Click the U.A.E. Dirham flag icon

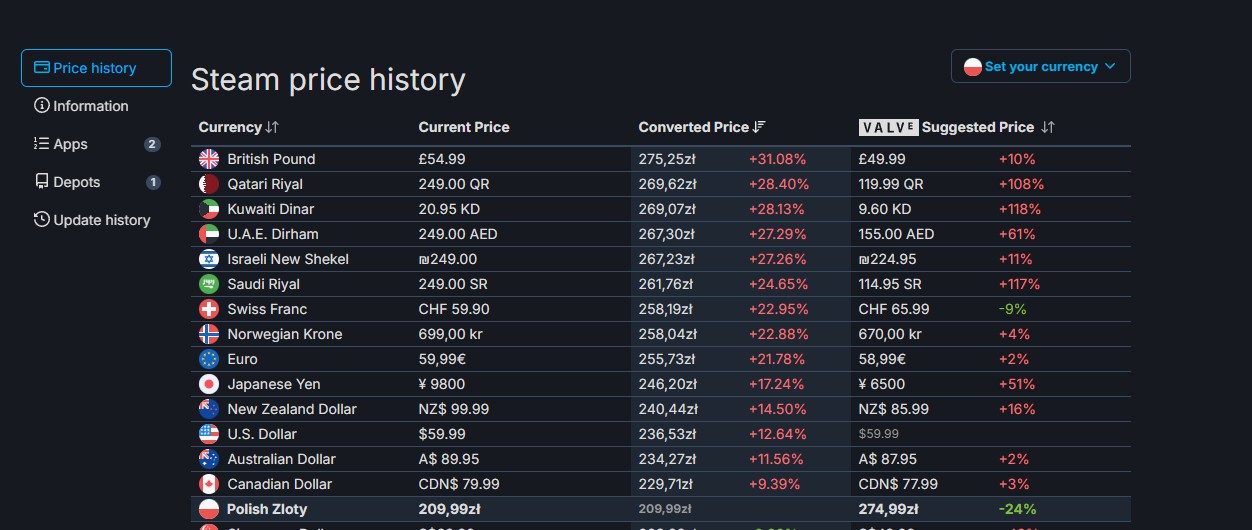coord(209,234)
